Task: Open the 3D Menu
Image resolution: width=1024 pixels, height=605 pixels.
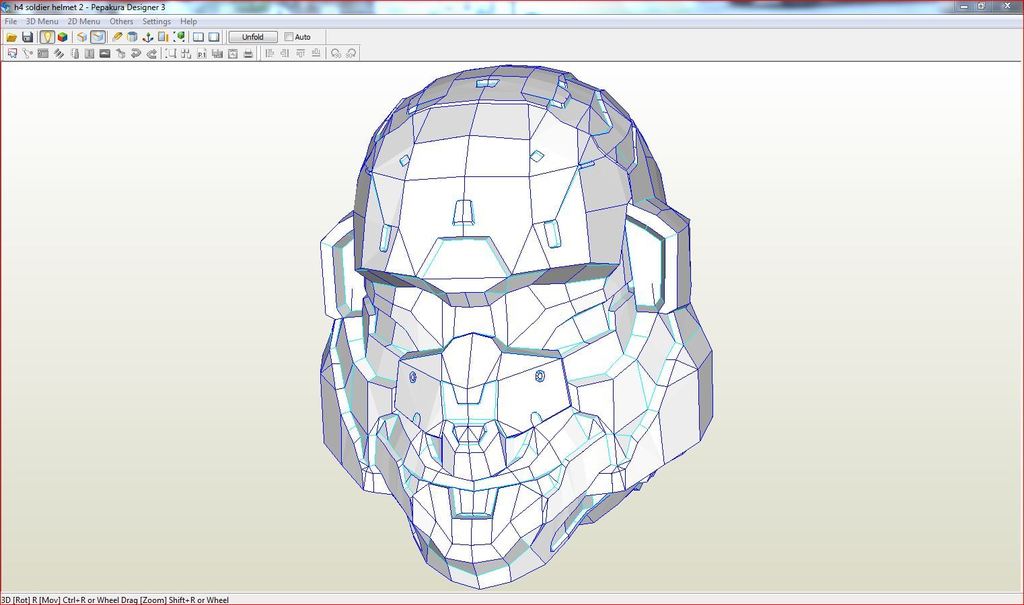Action: (x=42, y=22)
